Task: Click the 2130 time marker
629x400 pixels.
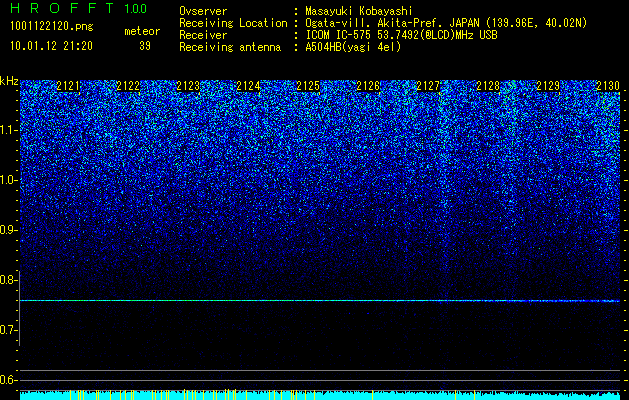Action: click(x=608, y=86)
